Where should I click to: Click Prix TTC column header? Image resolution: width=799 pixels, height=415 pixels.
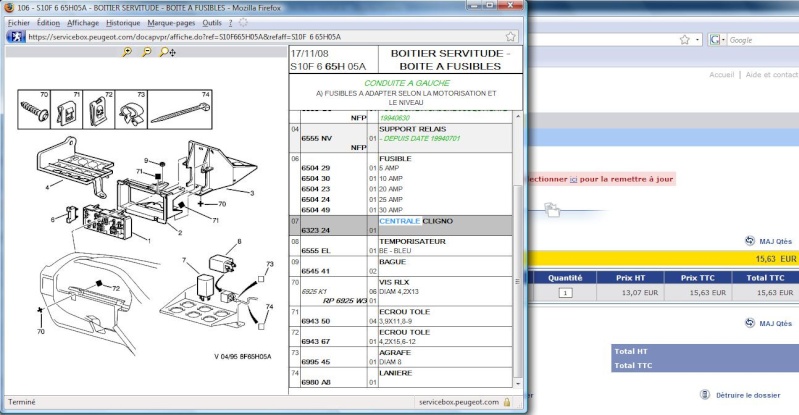698,278
